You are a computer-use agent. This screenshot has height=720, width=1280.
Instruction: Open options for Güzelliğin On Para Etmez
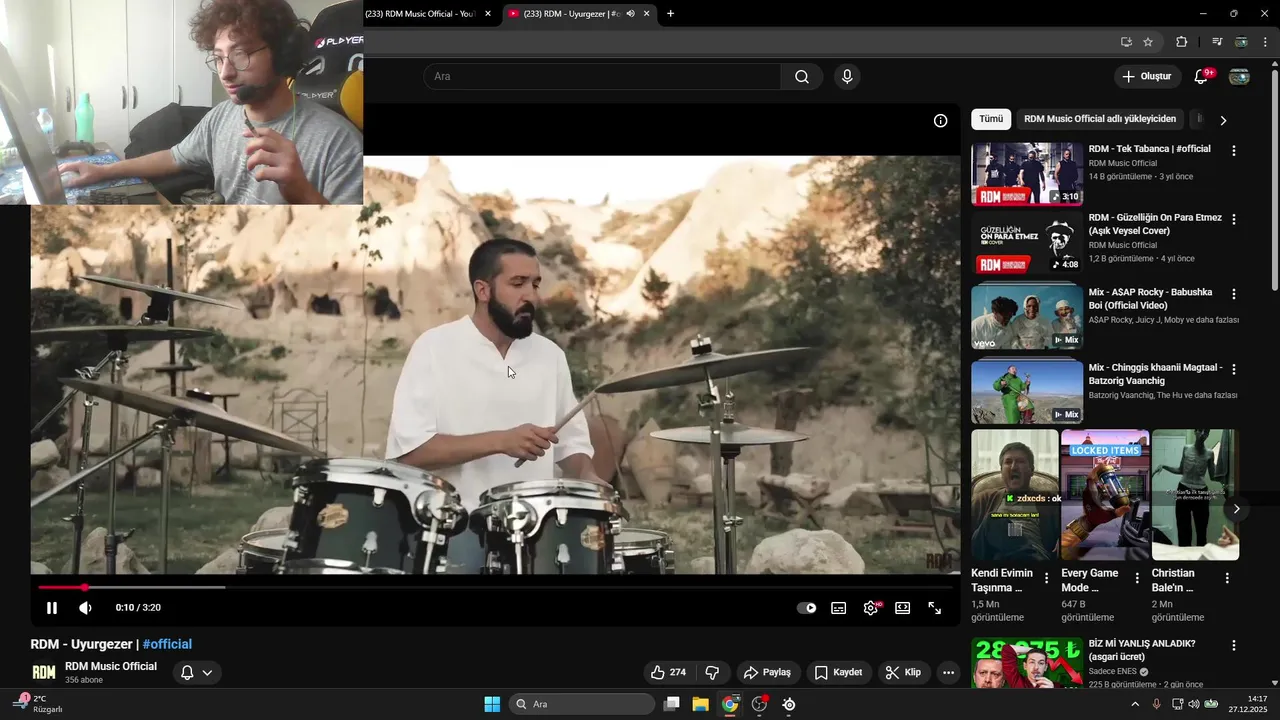click(1233, 219)
